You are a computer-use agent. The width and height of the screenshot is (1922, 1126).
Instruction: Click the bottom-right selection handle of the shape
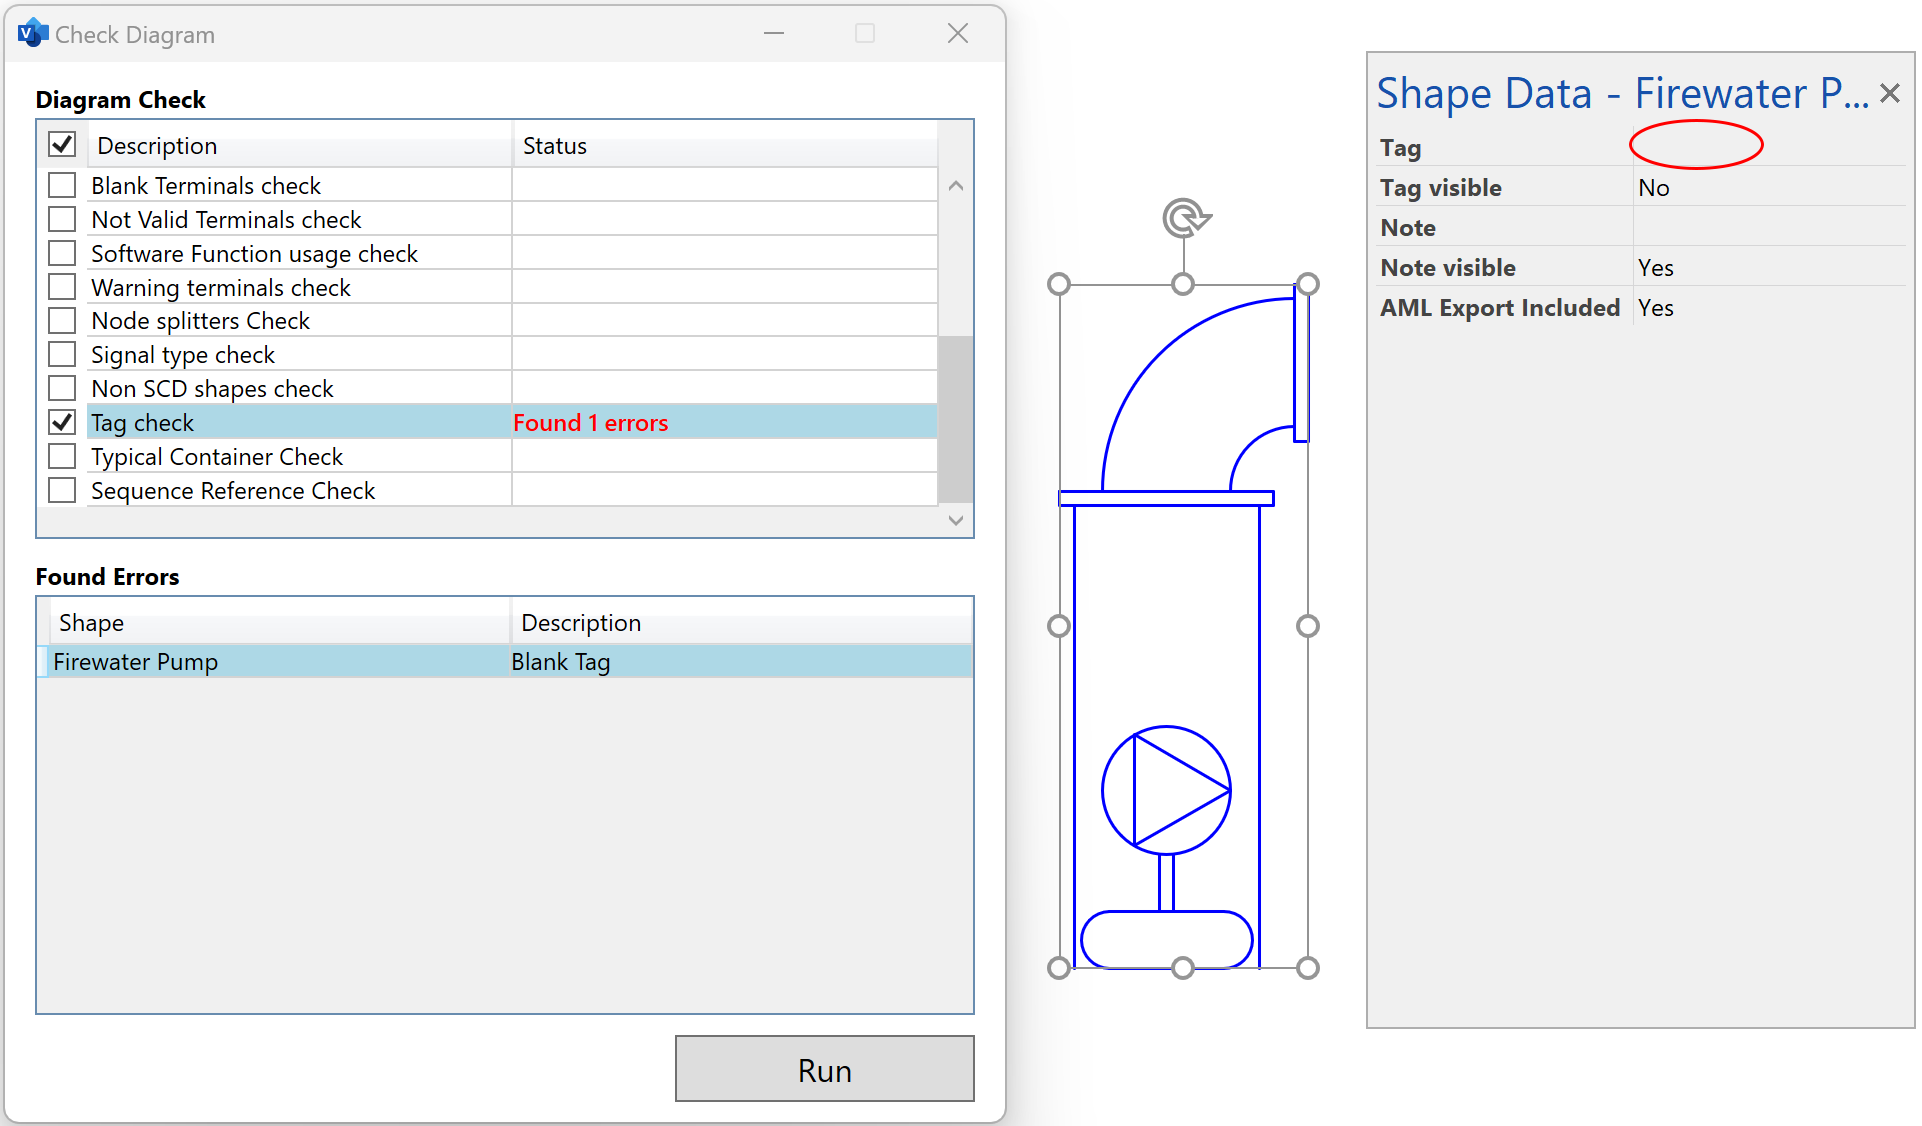1307,967
